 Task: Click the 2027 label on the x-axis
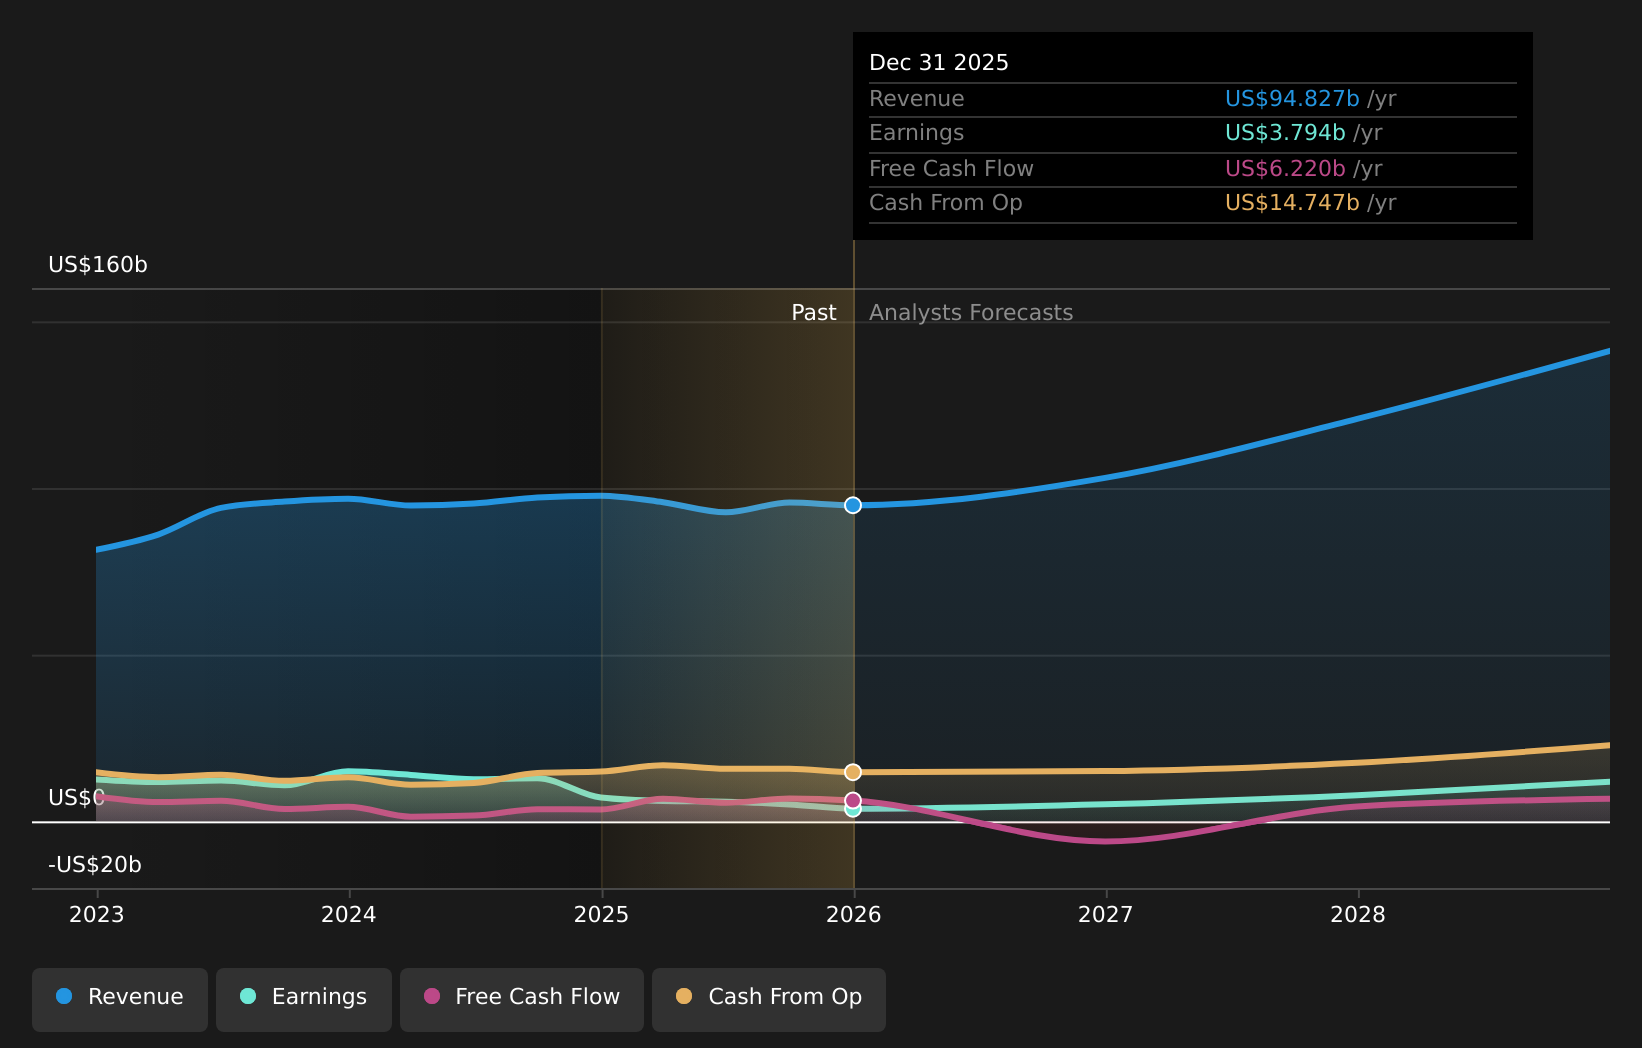click(1106, 913)
